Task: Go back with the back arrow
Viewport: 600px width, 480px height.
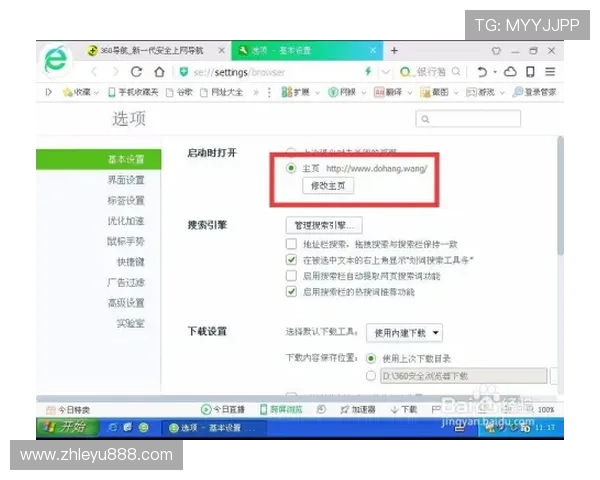Action: pos(95,72)
